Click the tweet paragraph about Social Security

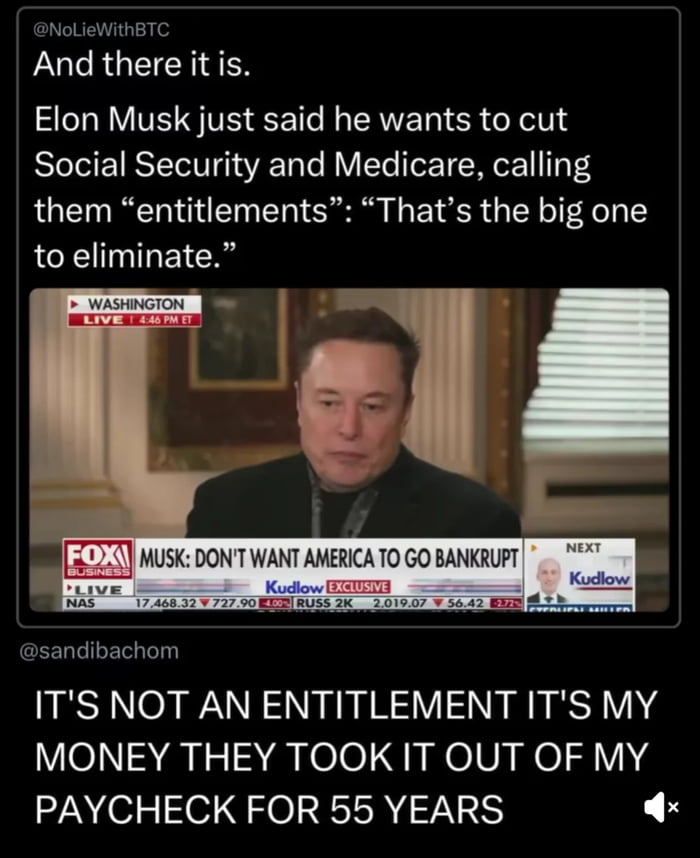(x=340, y=188)
